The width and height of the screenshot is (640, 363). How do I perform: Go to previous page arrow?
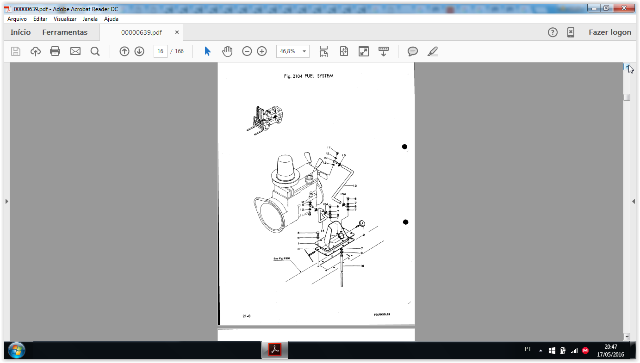[124, 51]
